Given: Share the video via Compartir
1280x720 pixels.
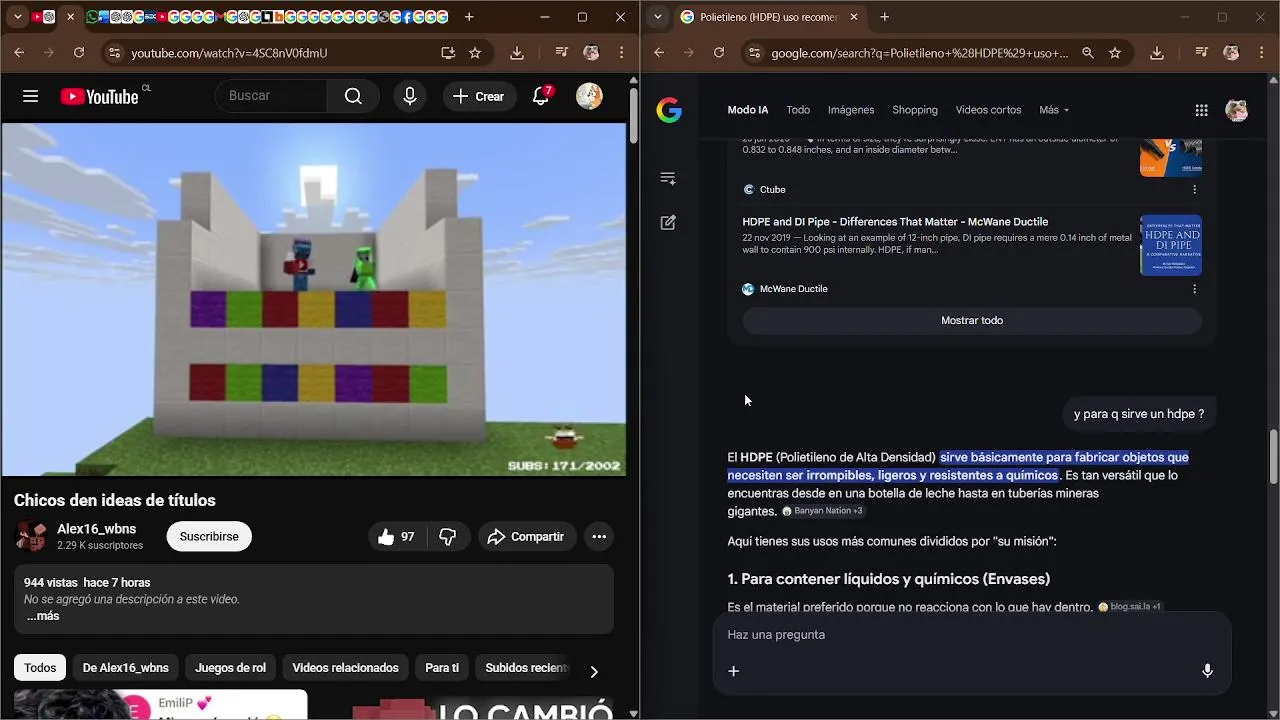Looking at the screenshot, I should (526, 537).
